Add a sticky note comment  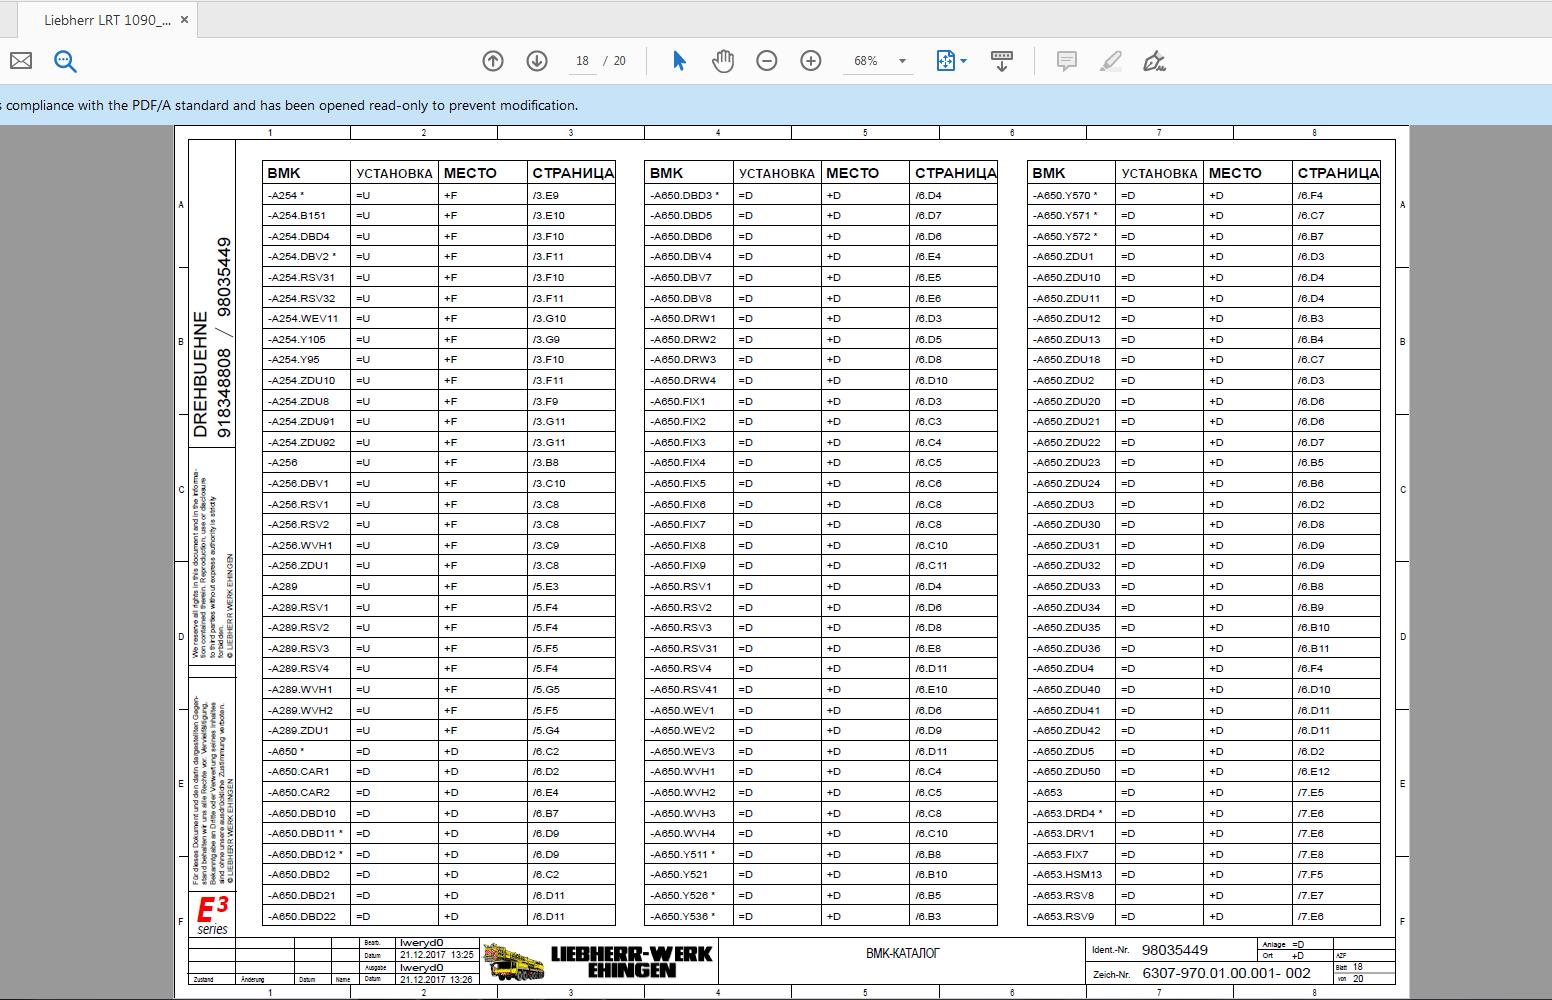click(x=1067, y=61)
